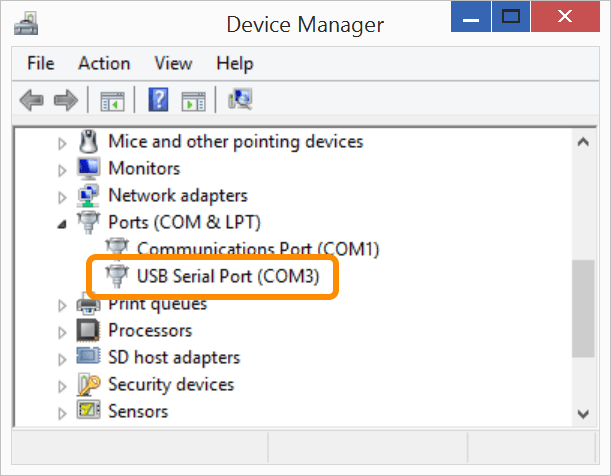Click the Forward arrow toolbar icon
Viewport: 611px width, 476px height.
pyautogui.click(x=66, y=100)
